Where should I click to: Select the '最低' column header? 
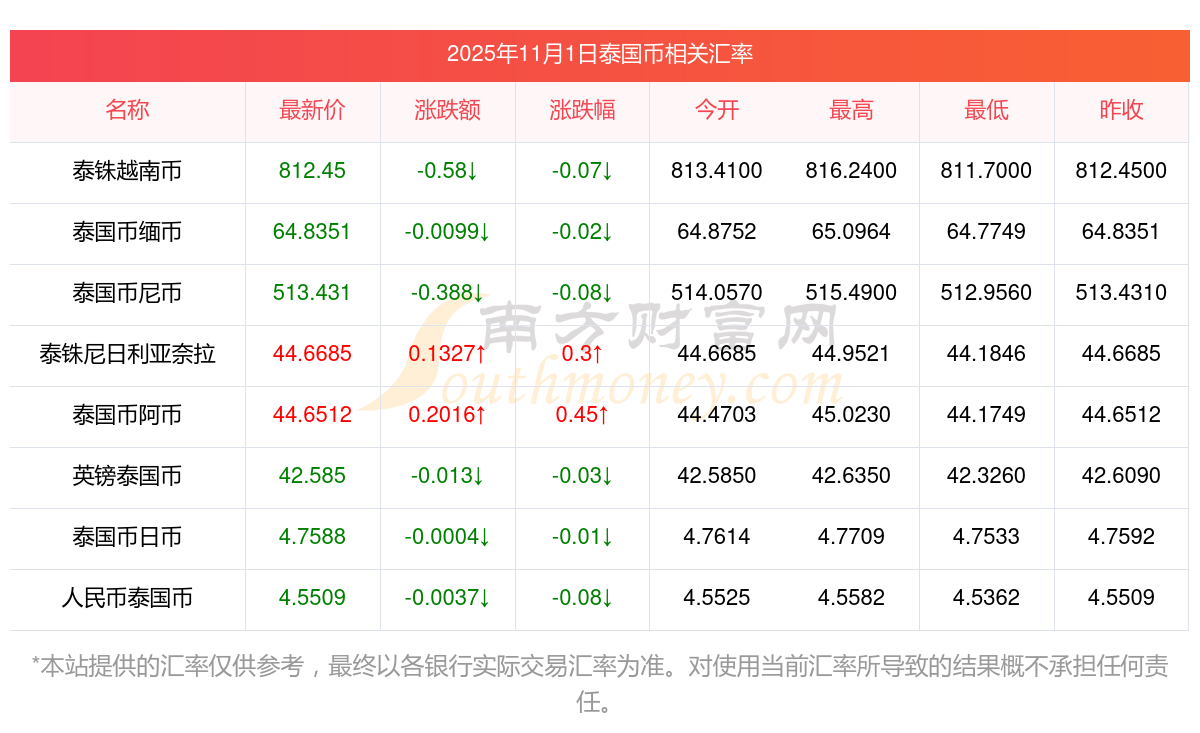(986, 110)
